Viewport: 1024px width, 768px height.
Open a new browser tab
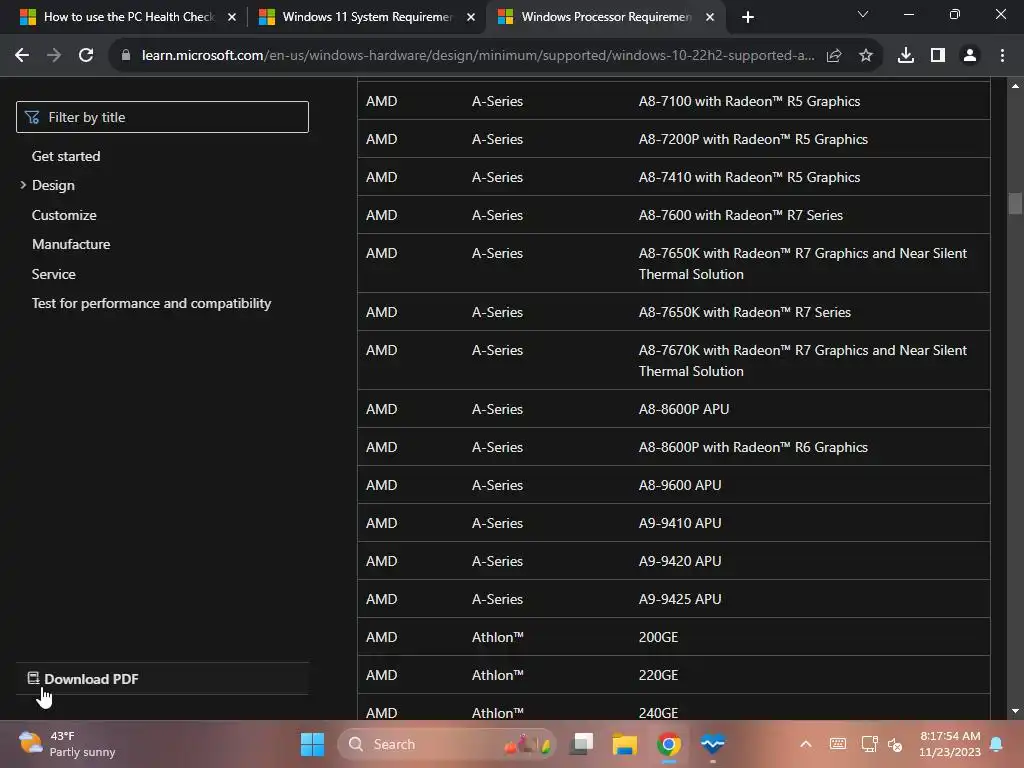pos(748,17)
